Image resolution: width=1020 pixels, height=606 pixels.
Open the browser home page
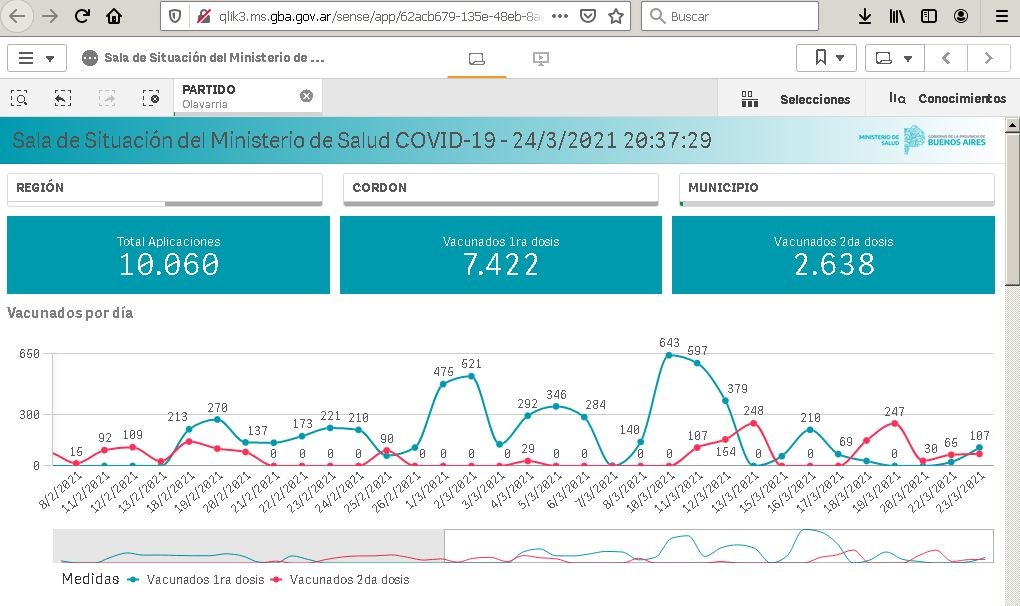coord(114,16)
